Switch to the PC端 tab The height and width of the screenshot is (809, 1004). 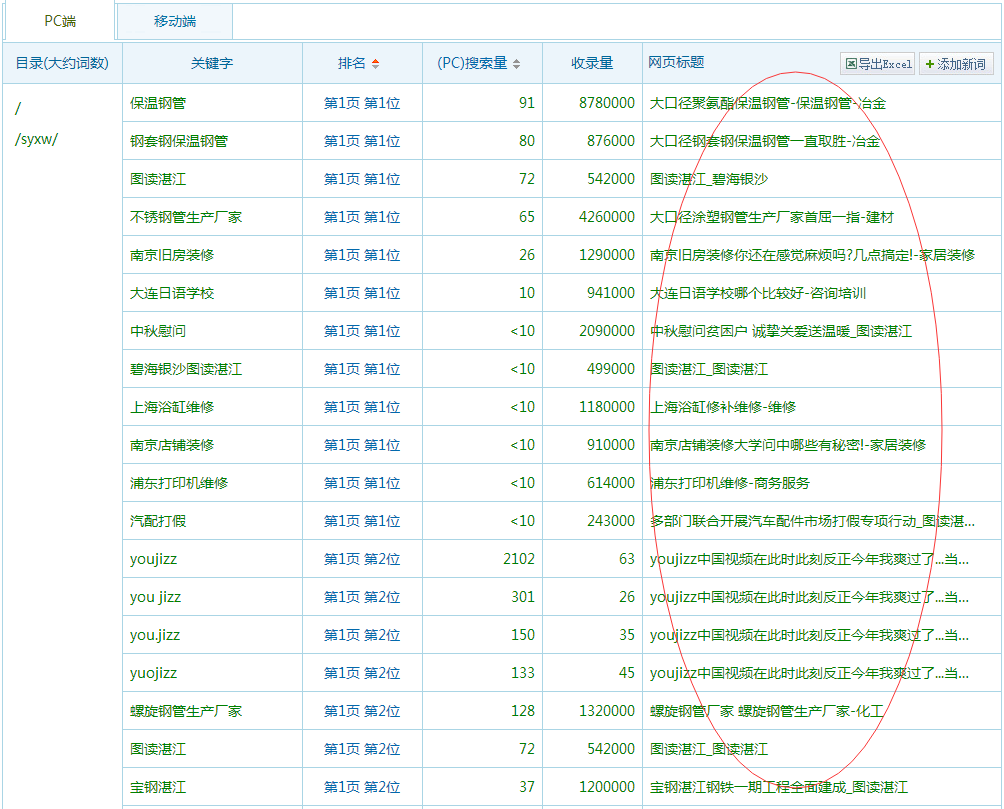[60, 21]
